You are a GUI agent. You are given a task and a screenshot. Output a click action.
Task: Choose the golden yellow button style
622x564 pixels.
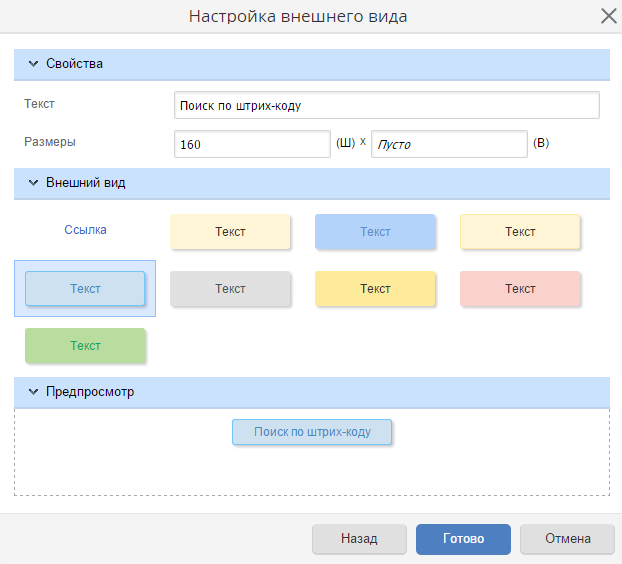pos(375,288)
